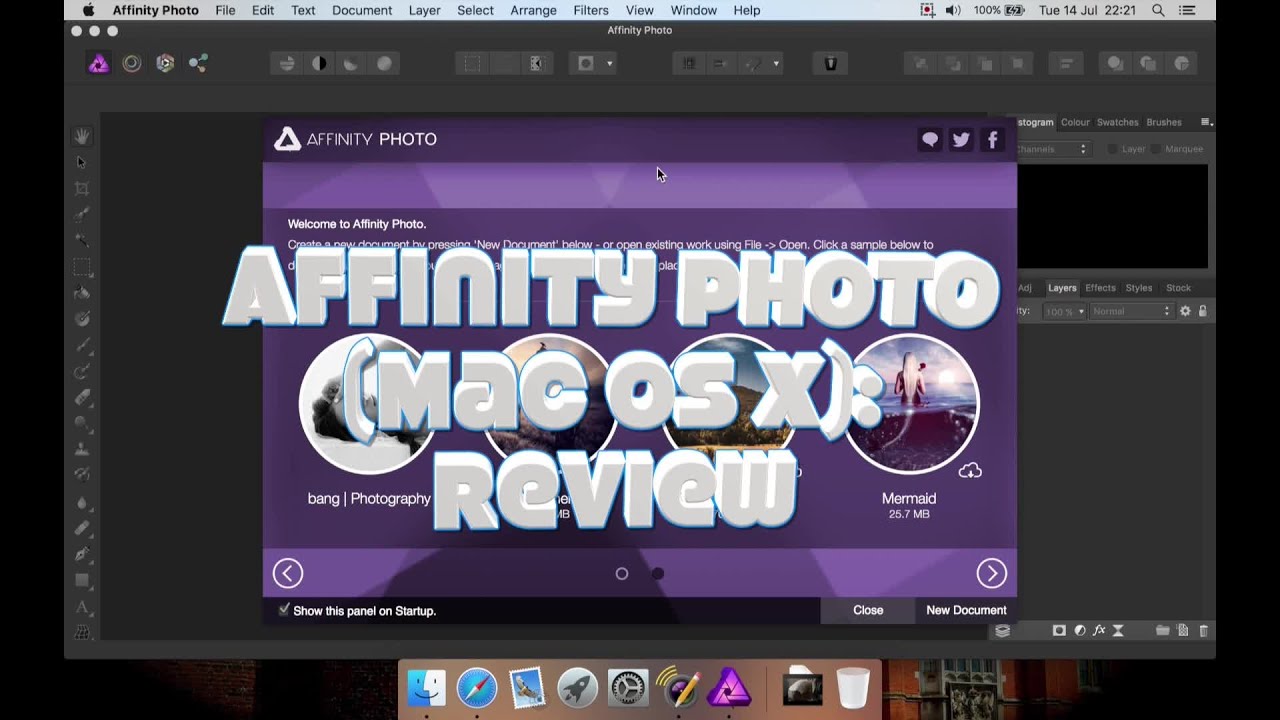Go to next samples page arrow
The width and height of the screenshot is (1280, 720).
(991, 573)
